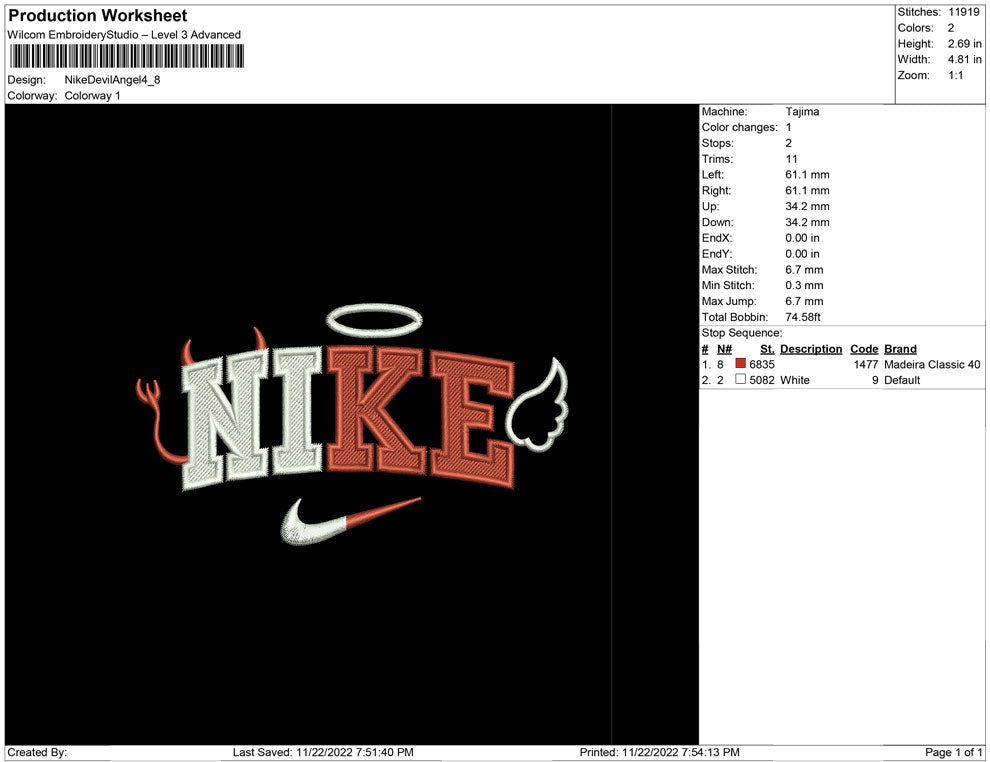Click the Description column header

click(811, 349)
